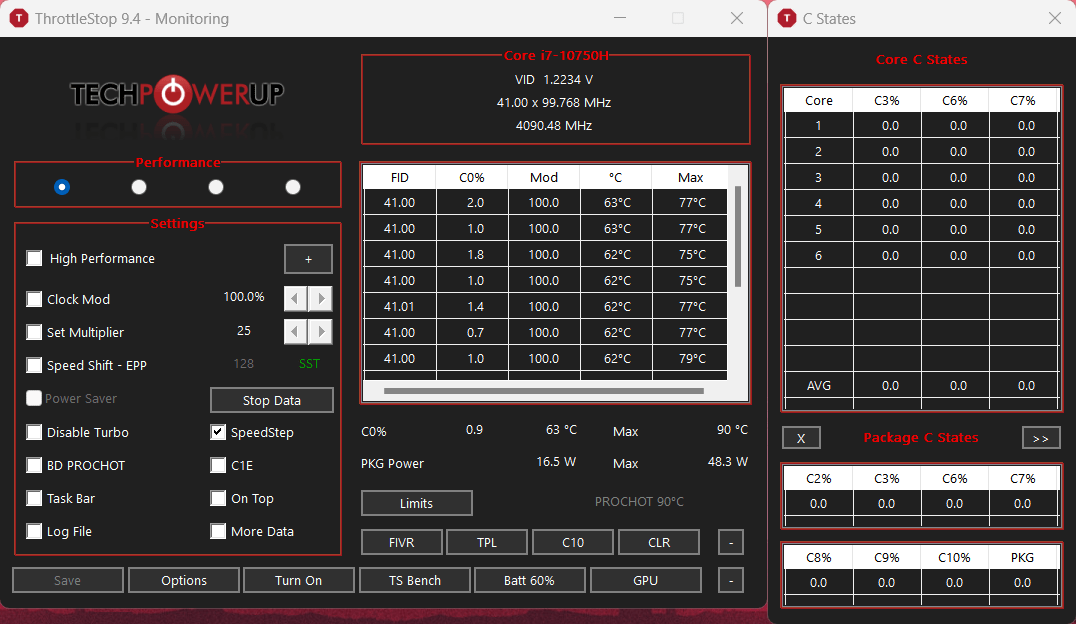Open the Options dialog
Viewport: 1076px width, 624px height.
click(184, 581)
